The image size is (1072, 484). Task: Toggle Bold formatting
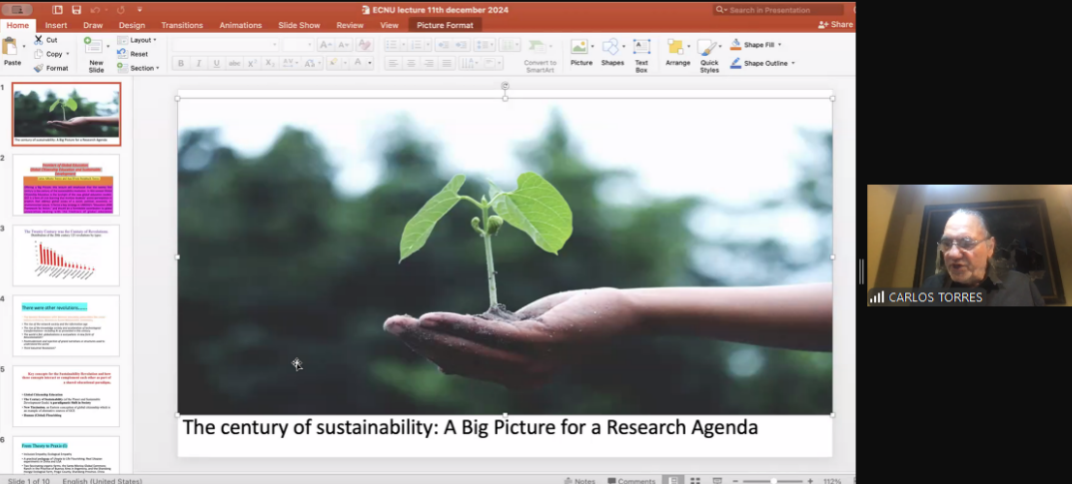coord(180,64)
